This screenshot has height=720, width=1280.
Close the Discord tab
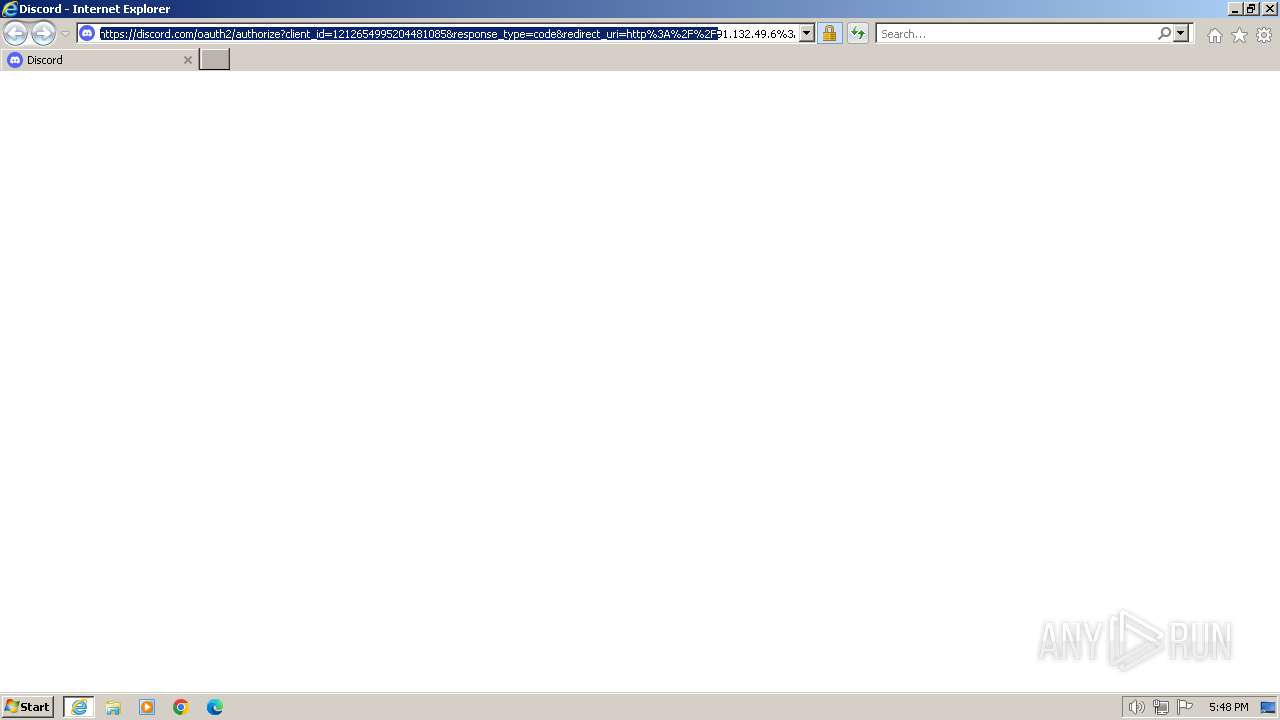pos(187,60)
